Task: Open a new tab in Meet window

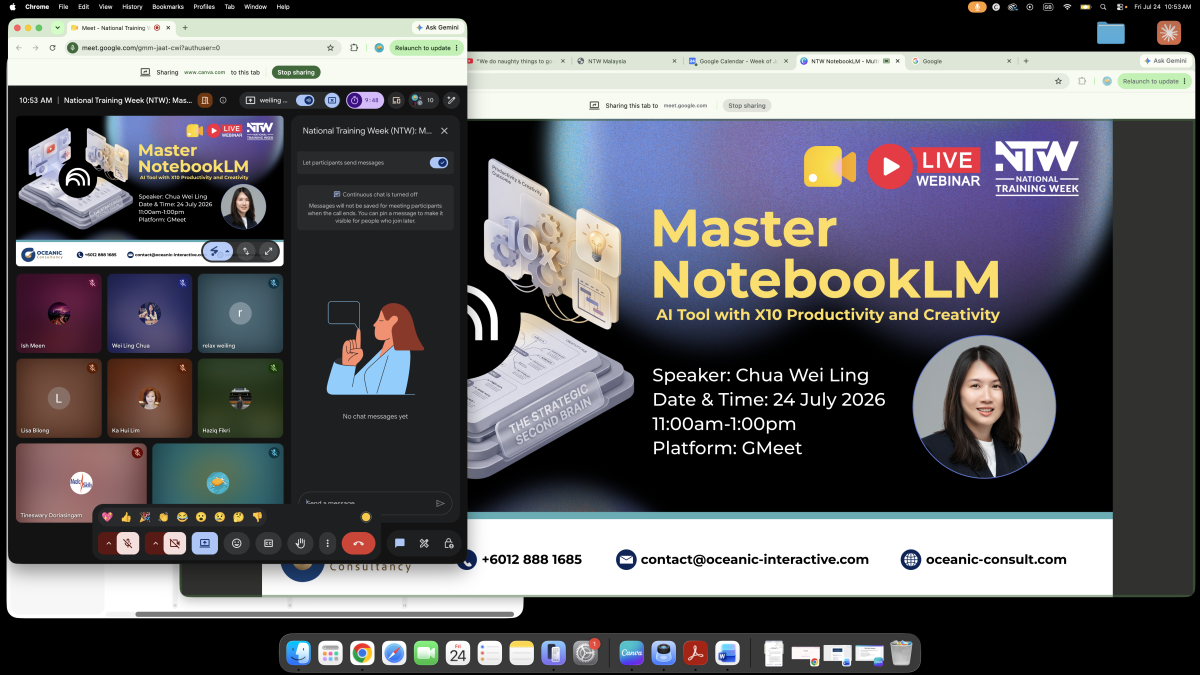Action: 185,27
